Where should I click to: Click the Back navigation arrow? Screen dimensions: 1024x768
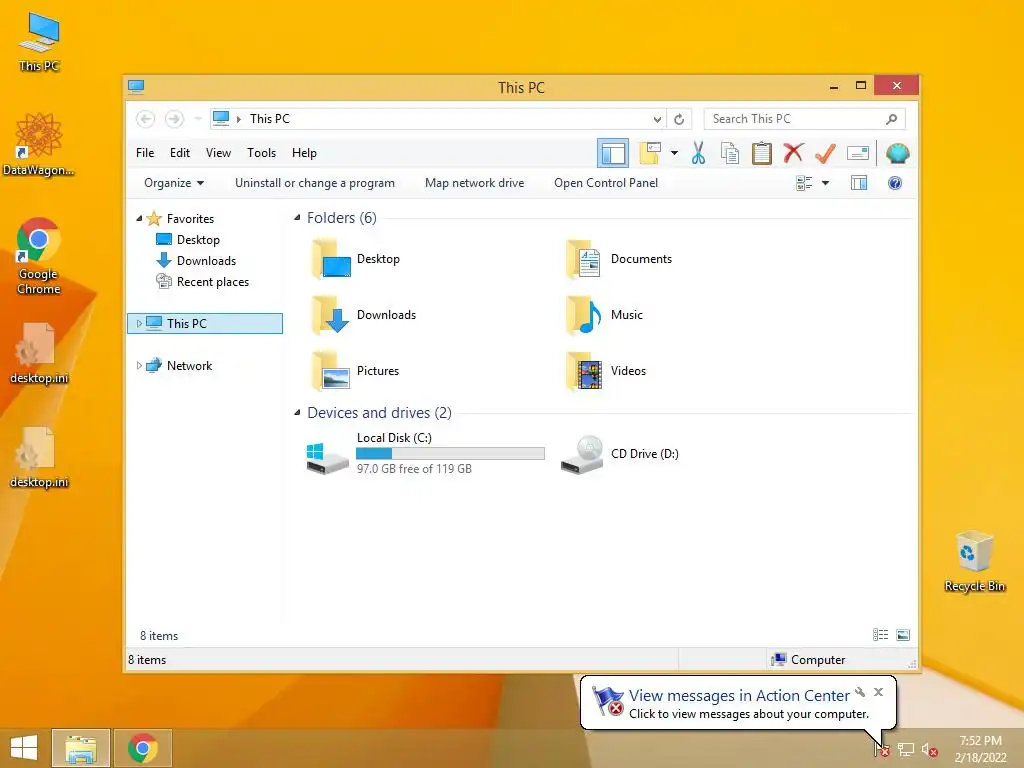pos(145,119)
